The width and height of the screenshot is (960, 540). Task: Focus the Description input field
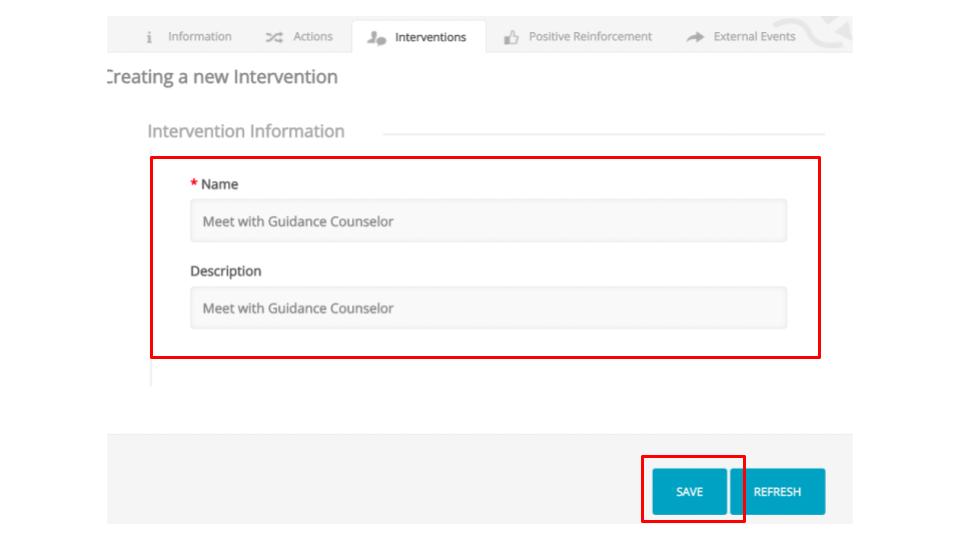(488, 308)
